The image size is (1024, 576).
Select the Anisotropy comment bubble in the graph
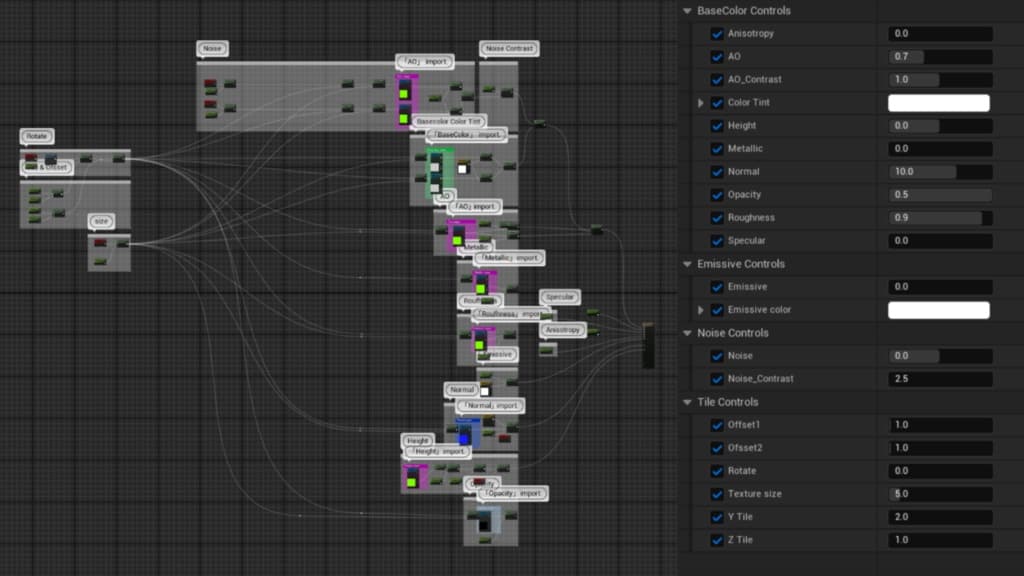click(563, 330)
